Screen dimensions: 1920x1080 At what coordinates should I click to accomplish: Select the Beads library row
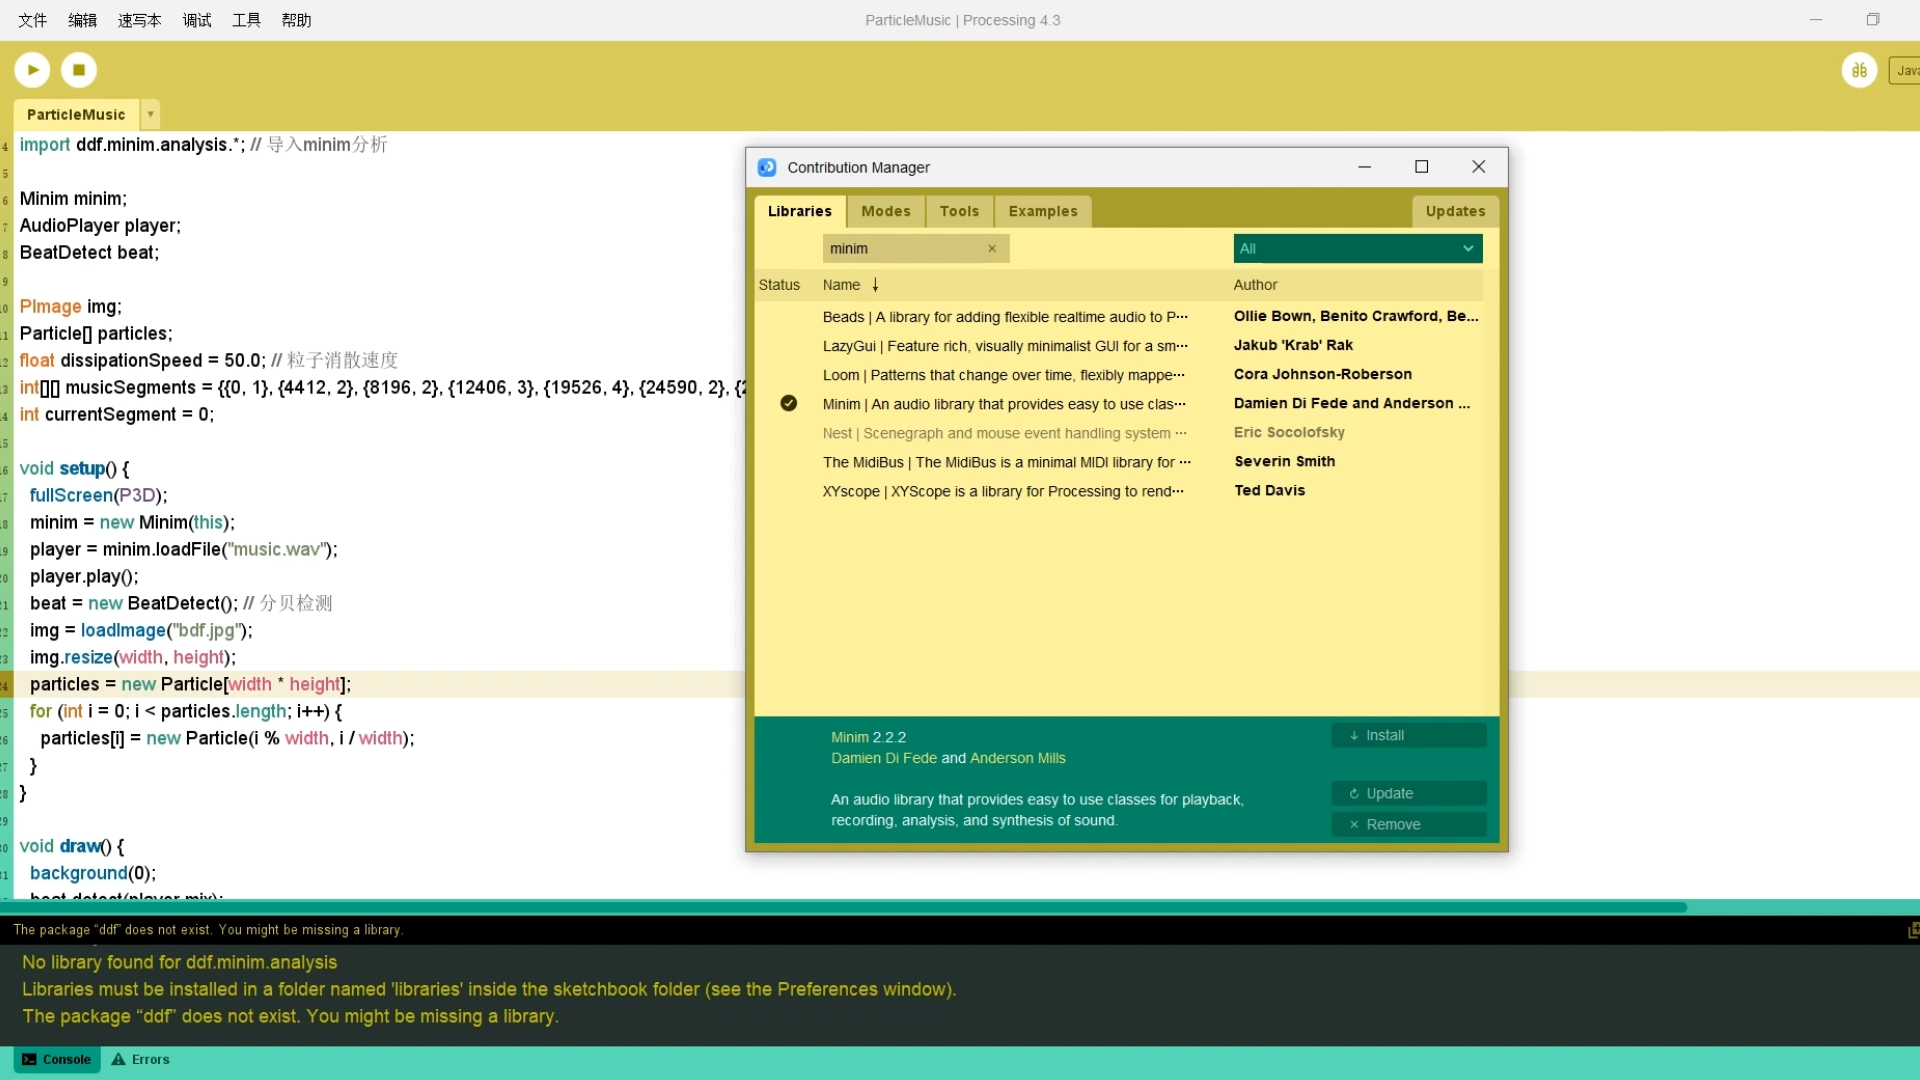point(1005,317)
